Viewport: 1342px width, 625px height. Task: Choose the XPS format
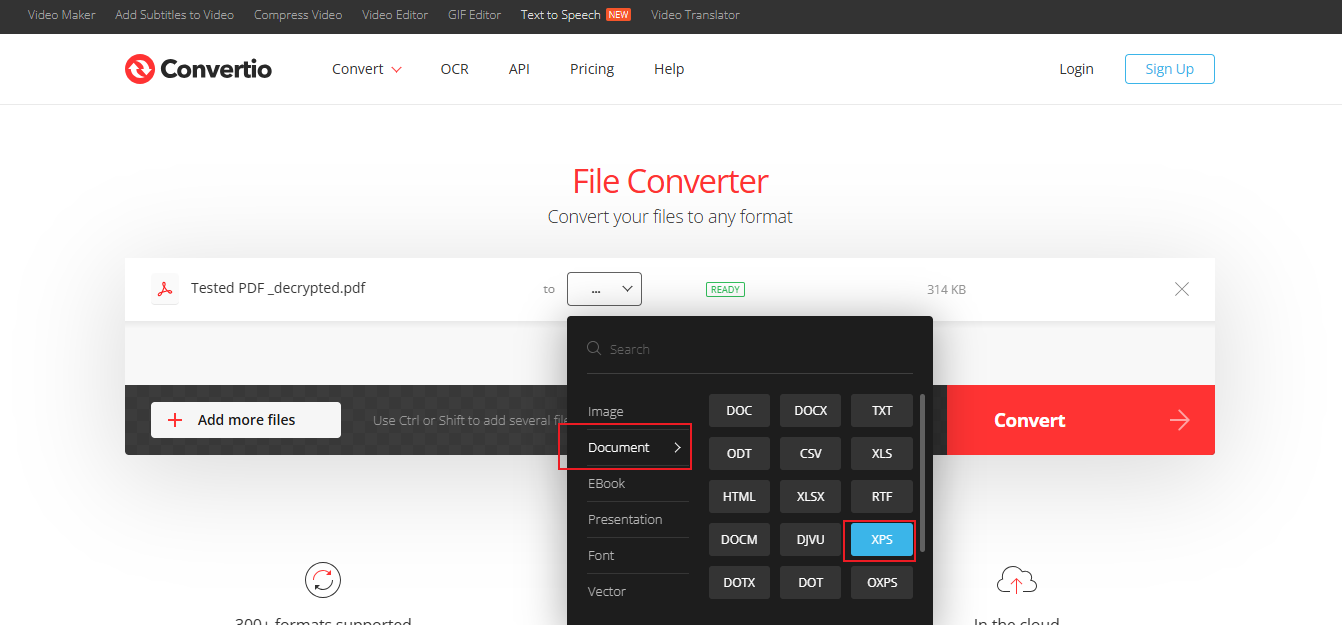(x=881, y=539)
